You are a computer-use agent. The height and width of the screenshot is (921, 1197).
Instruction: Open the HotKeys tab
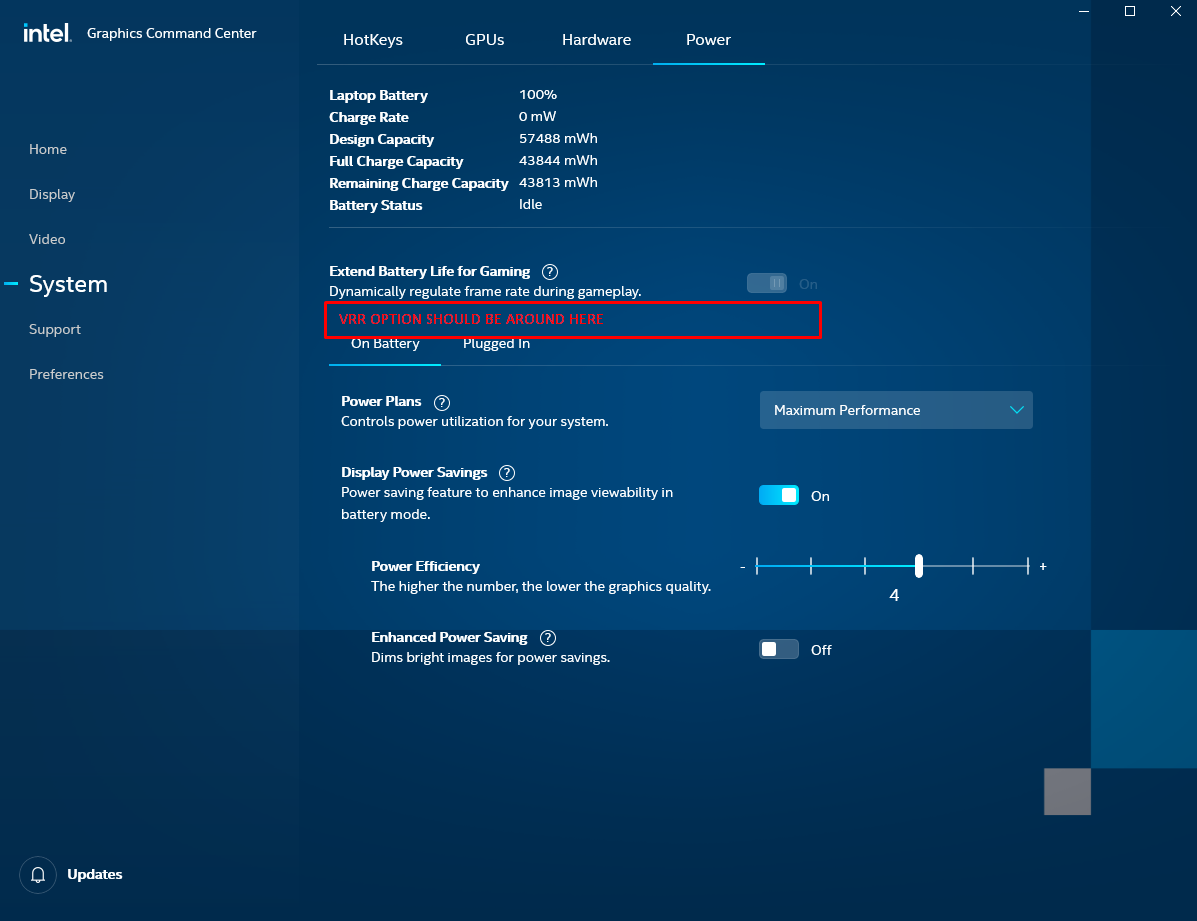372,40
